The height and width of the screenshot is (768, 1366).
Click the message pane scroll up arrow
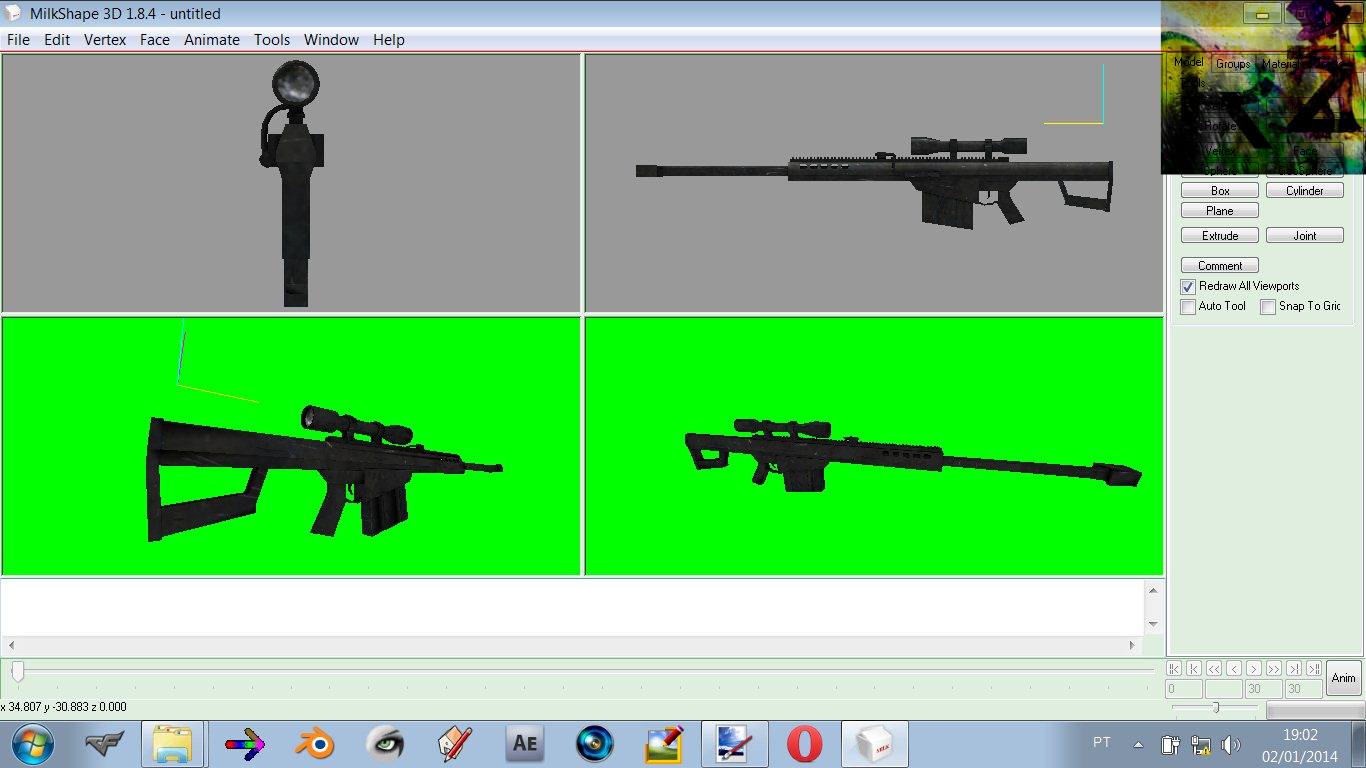(x=1154, y=591)
